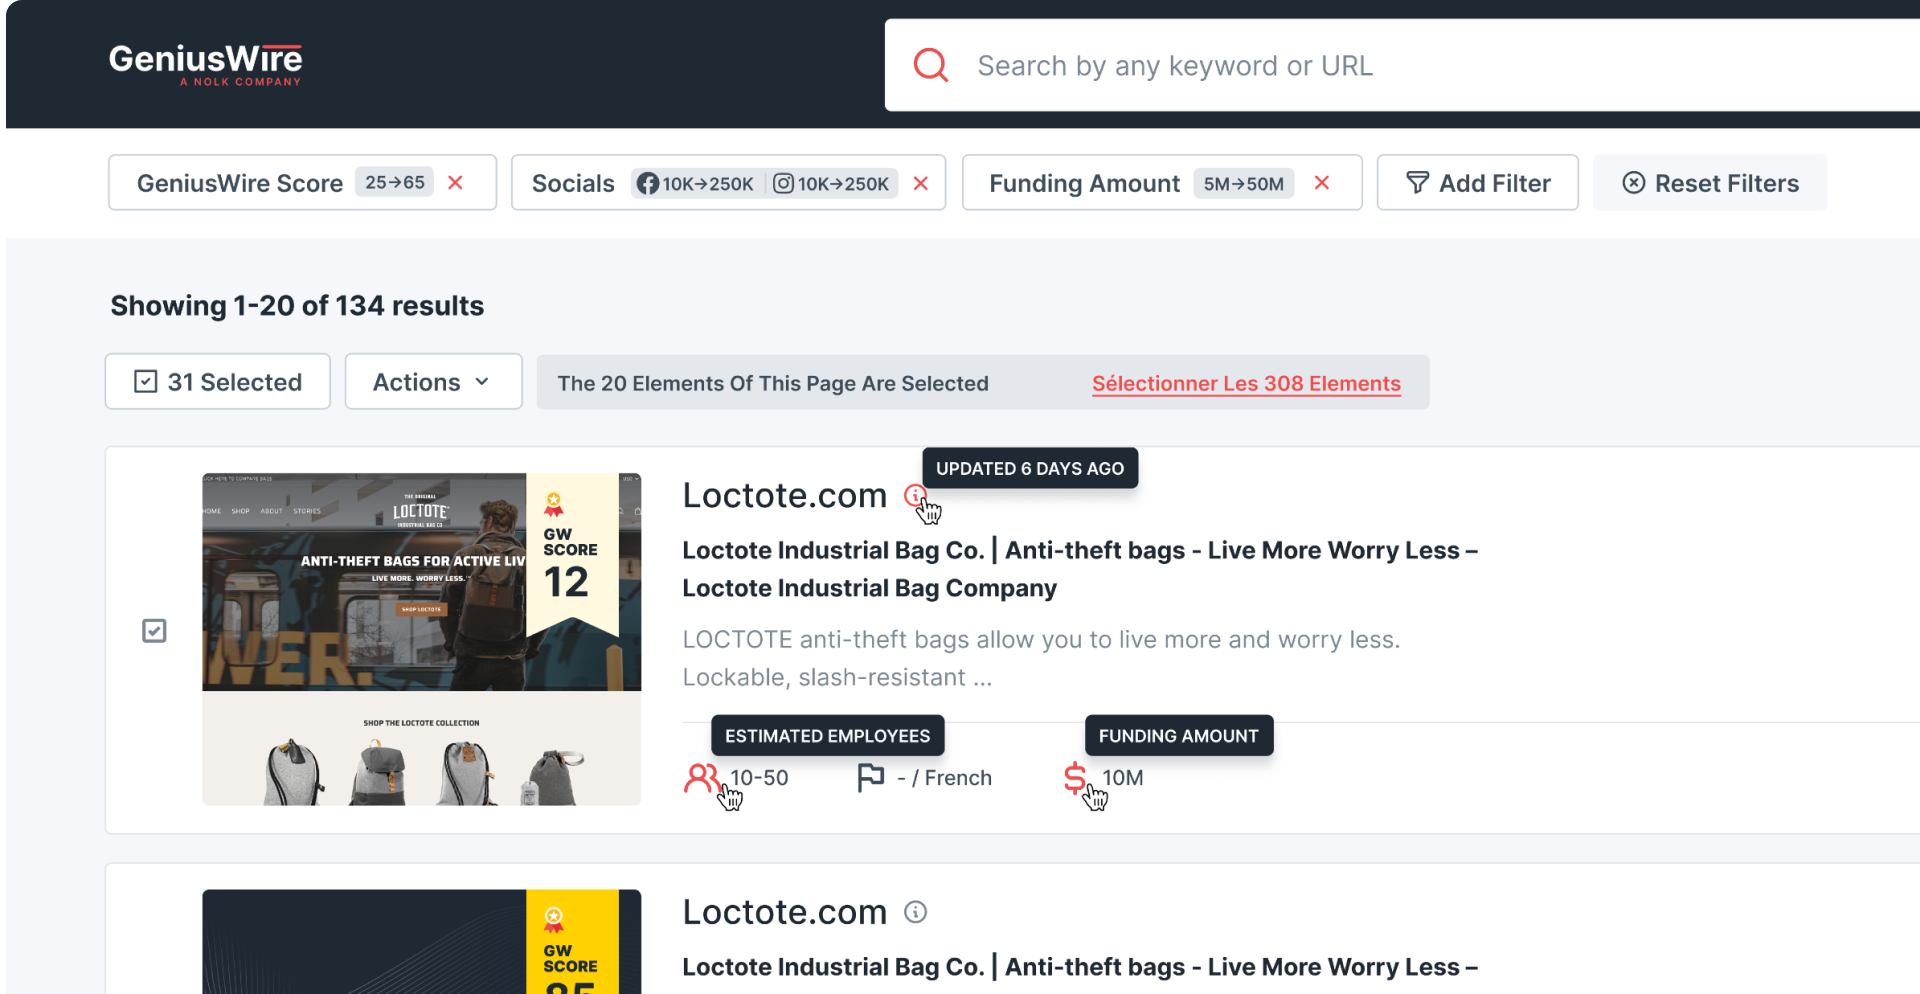Open the first Loctote.com result title
Screen dimensions: 1920x994
pos(784,496)
